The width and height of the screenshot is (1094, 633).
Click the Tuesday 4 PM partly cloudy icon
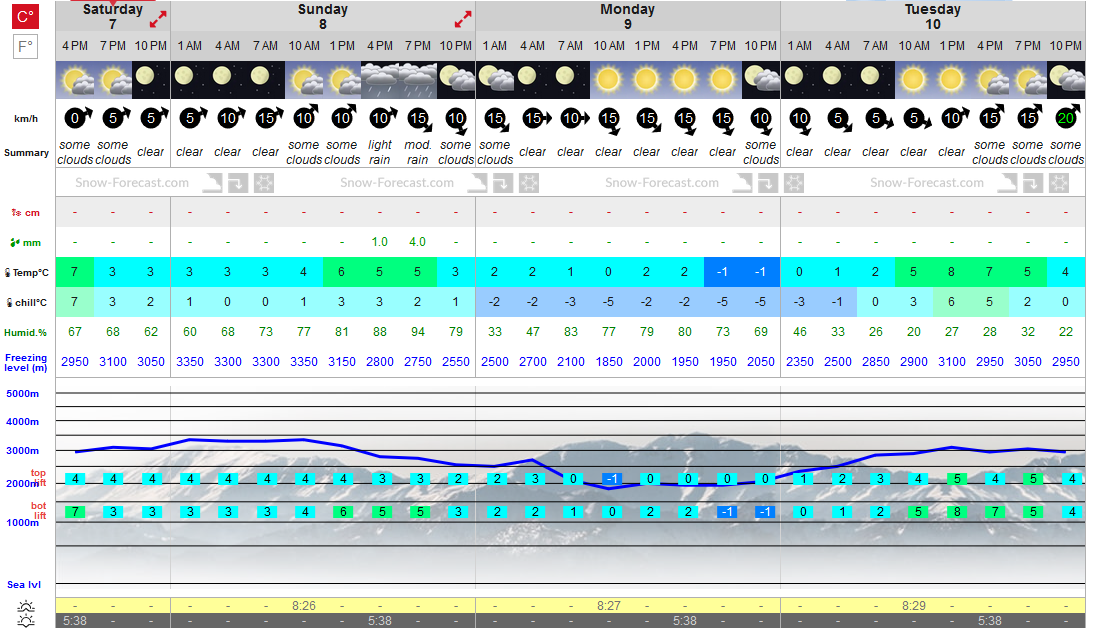point(990,80)
